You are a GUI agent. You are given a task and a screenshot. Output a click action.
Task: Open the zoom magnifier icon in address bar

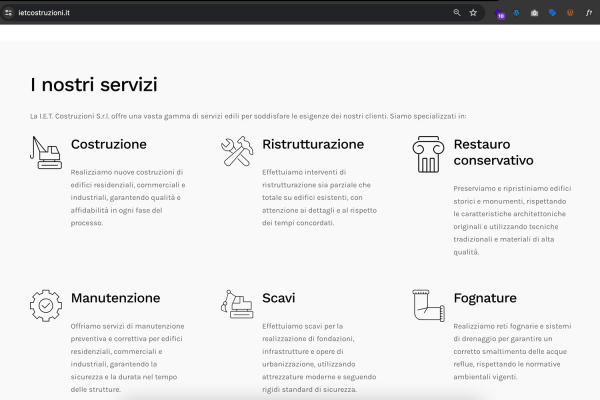457,13
